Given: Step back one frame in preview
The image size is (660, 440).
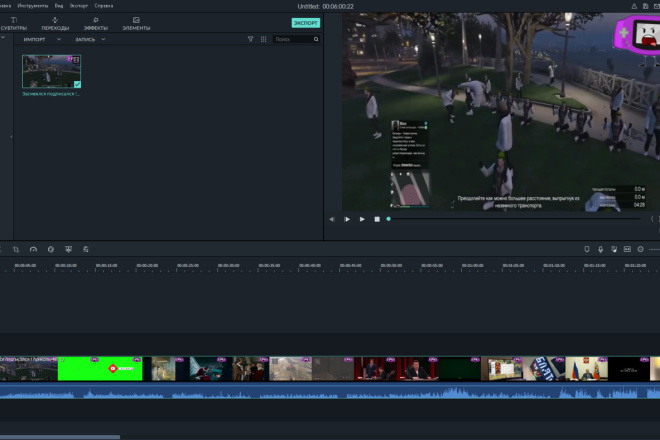Looking at the screenshot, I should click(332, 219).
